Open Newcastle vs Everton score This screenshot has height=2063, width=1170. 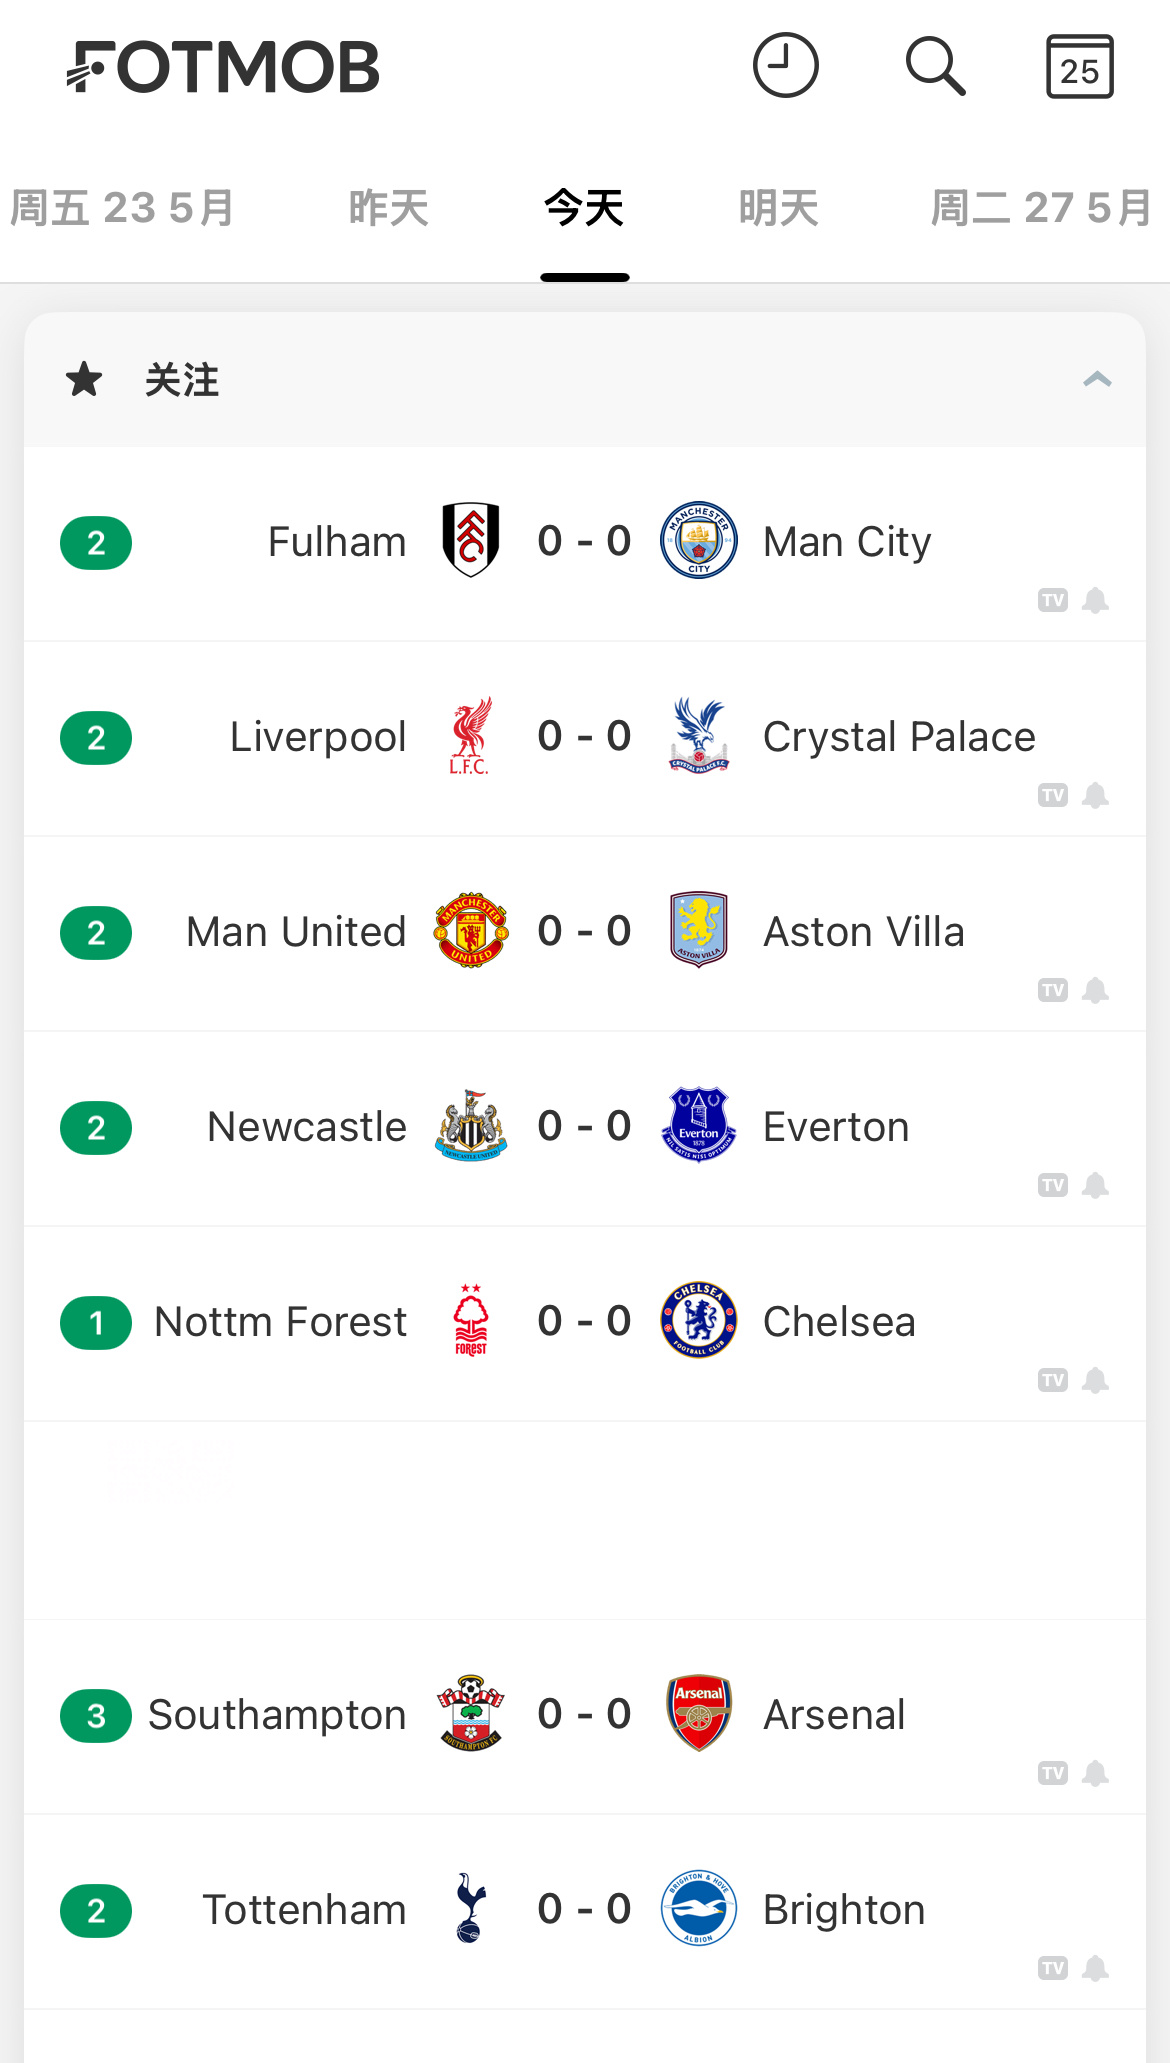(584, 1126)
